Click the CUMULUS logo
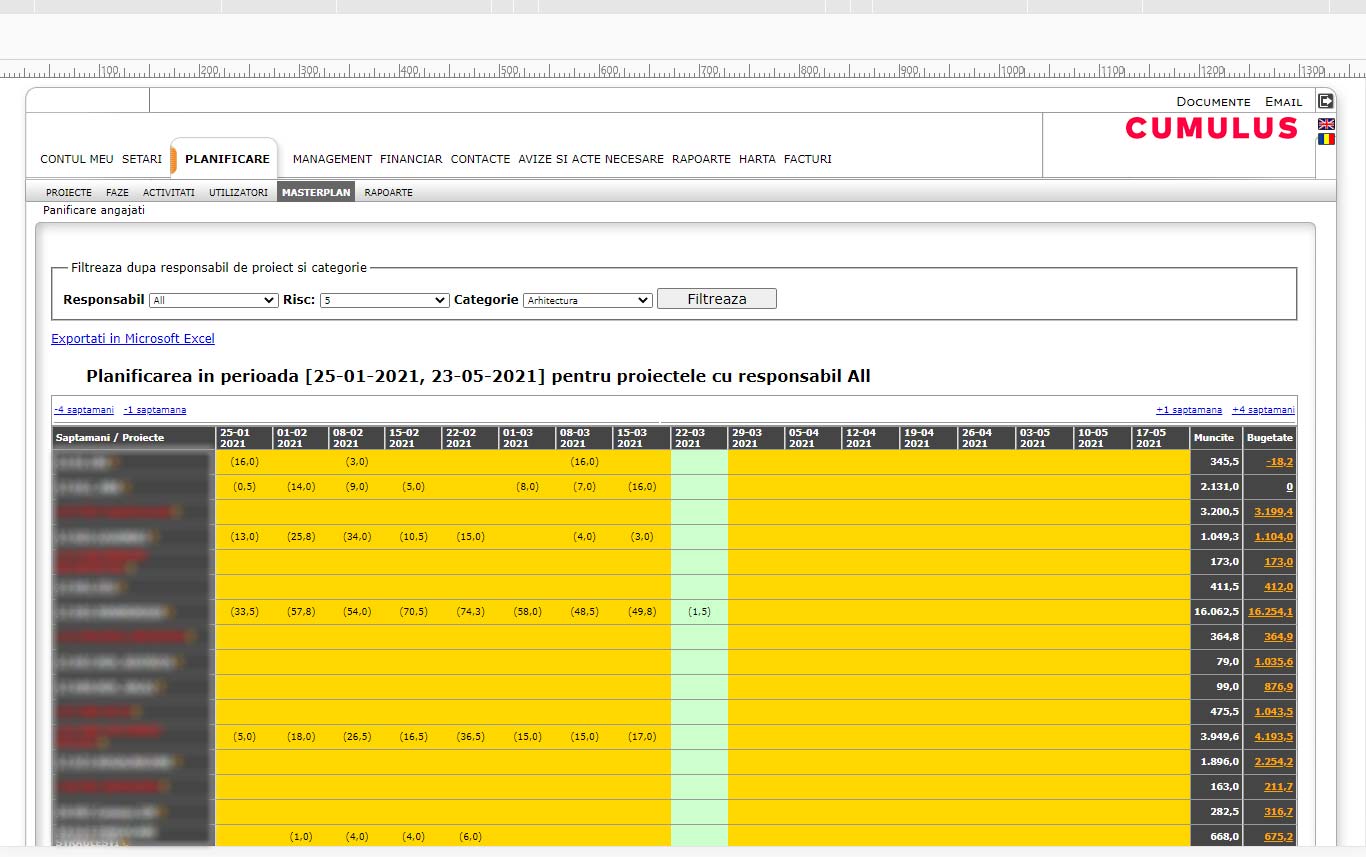 pyautogui.click(x=1211, y=128)
